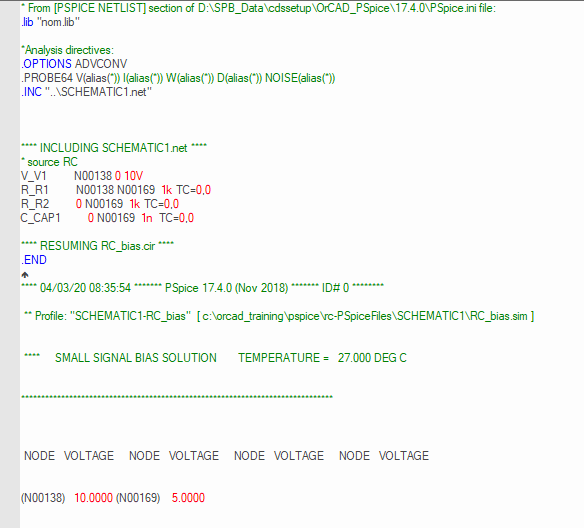The width and height of the screenshot is (584, 528).
Task: Click the .PROBE64 directive line
Action: tap(178, 78)
